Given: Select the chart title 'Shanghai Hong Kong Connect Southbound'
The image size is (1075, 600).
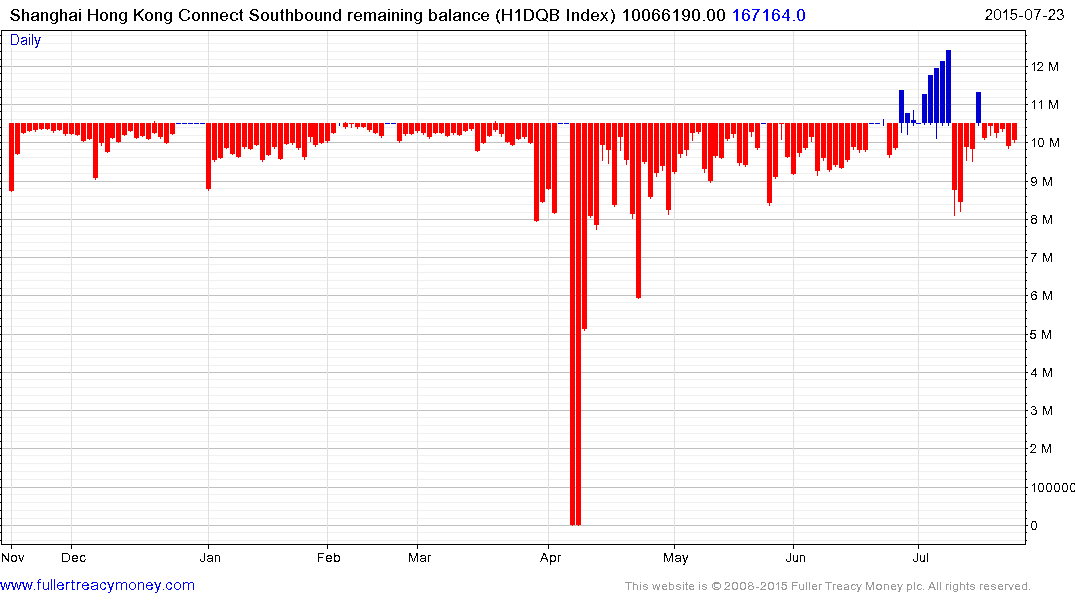Looking at the screenshot, I should point(177,15).
